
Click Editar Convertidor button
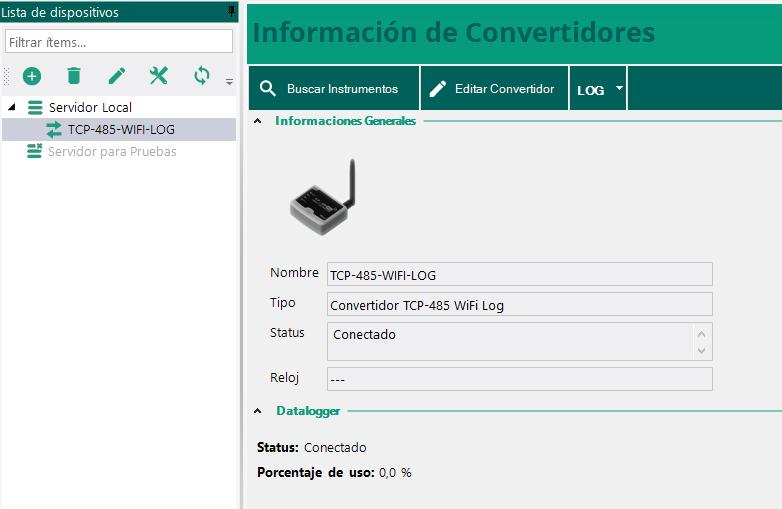(494, 89)
